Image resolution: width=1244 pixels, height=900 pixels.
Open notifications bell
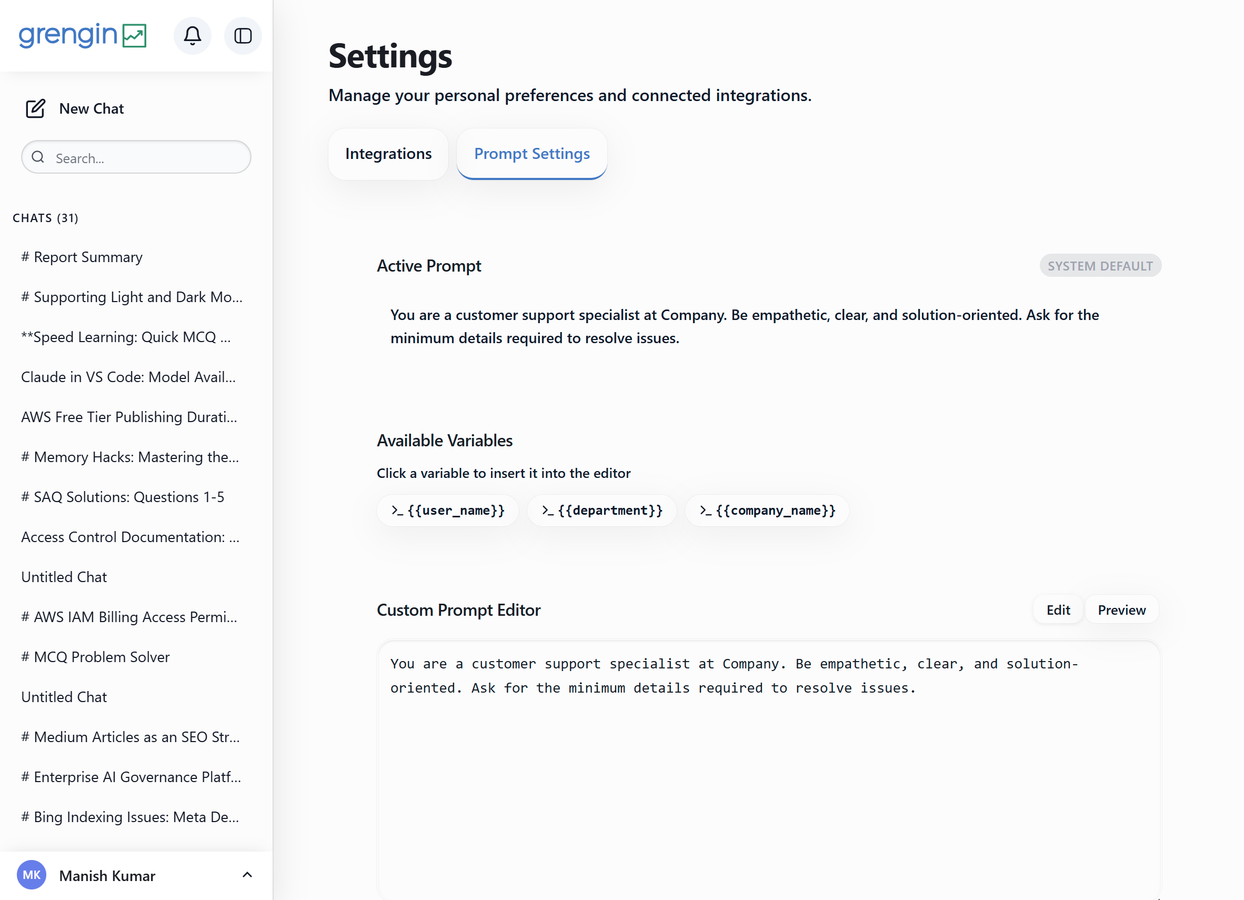pyautogui.click(x=193, y=36)
